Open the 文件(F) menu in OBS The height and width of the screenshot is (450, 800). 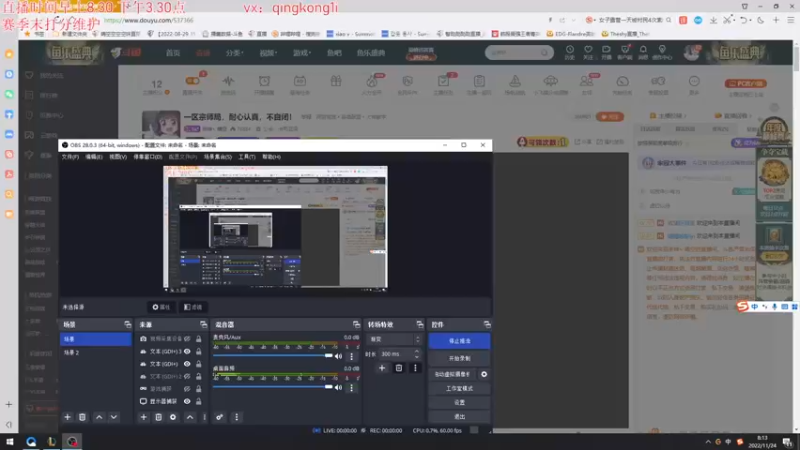click(x=70, y=157)
